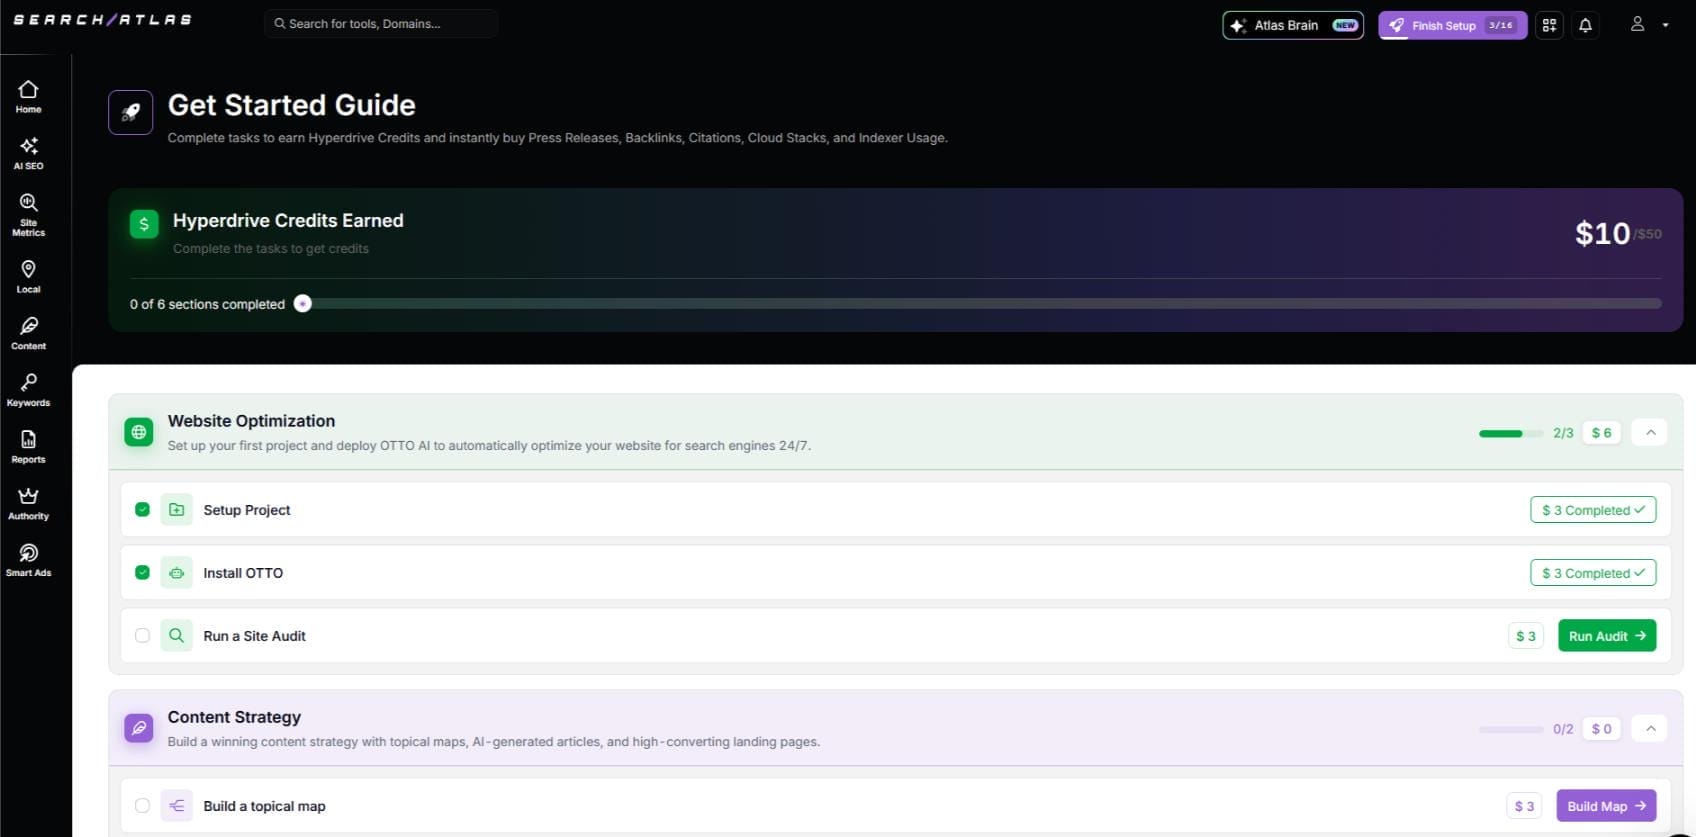Click the Get Started Guide heading
Screen dimensions: 1696x837
(x=291, y=105)
